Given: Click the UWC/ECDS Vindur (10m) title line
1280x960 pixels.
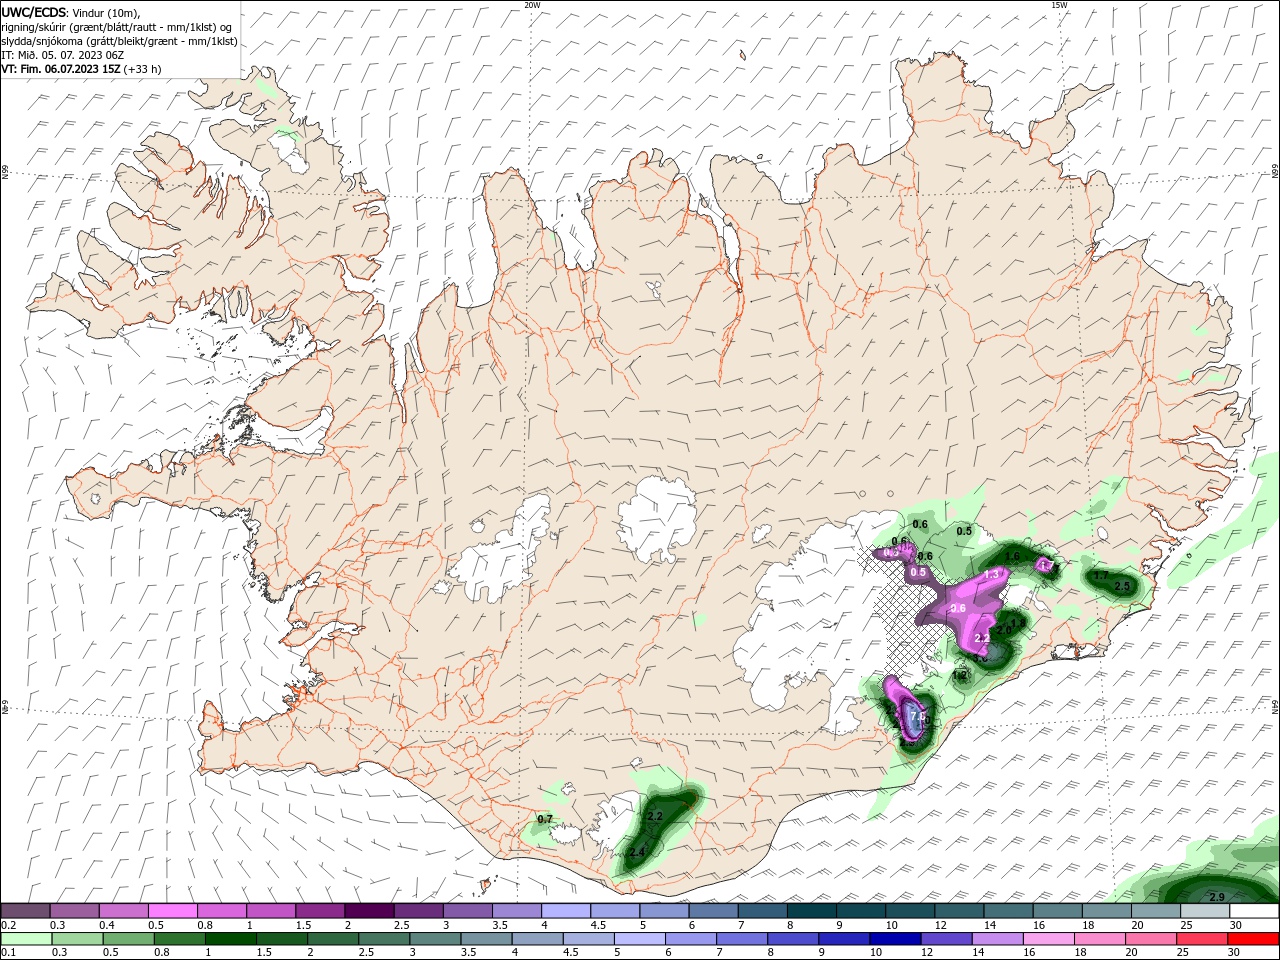Looking at the screenshot, I should pyautogui.click(x=71, y=12).
